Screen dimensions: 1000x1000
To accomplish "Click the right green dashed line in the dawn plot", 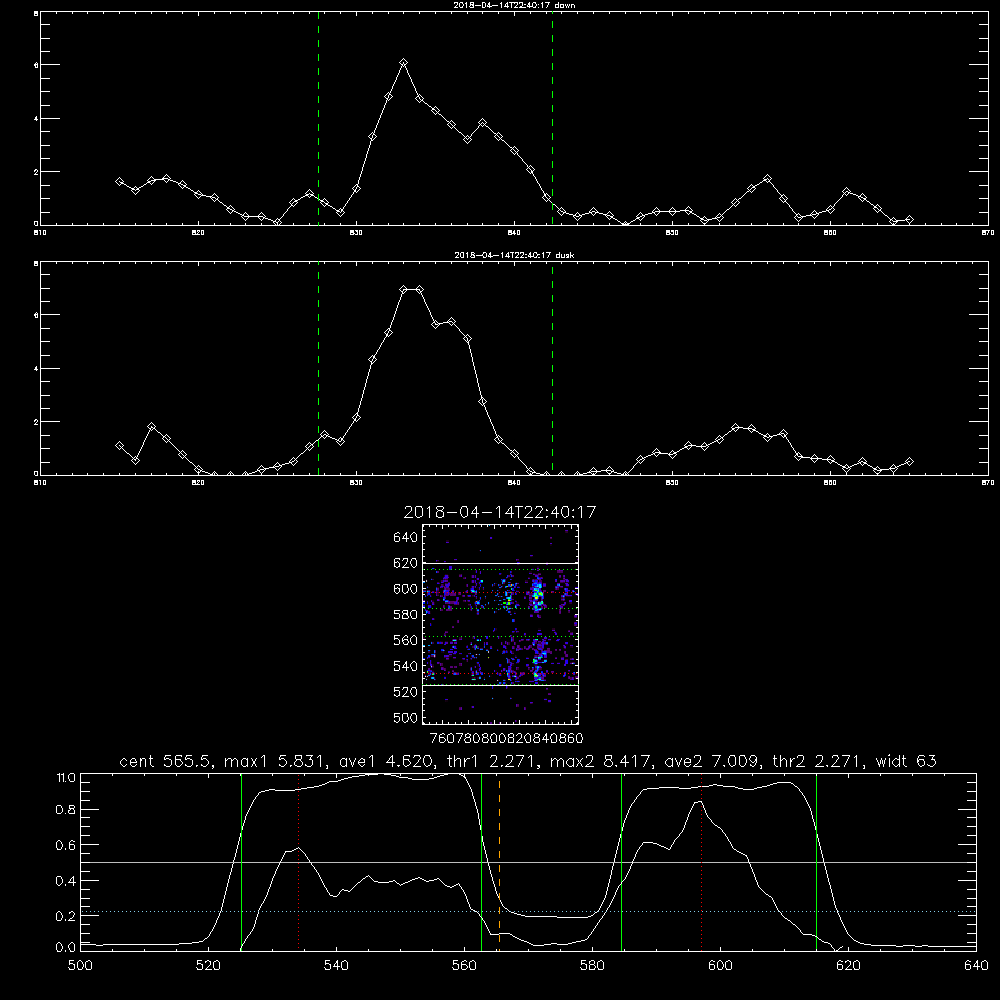I will point(552,119).
